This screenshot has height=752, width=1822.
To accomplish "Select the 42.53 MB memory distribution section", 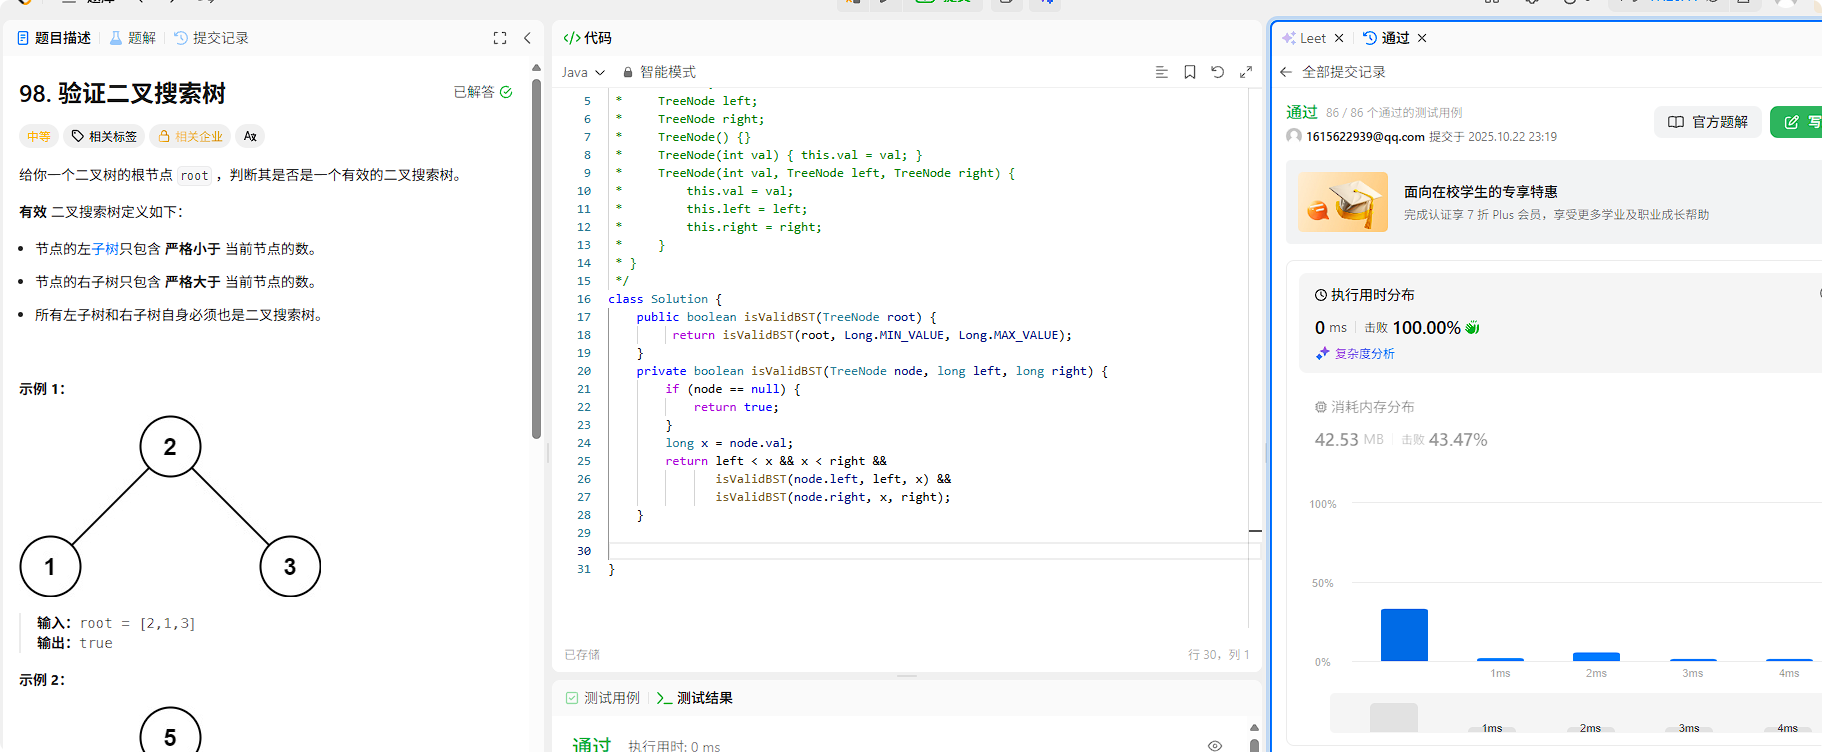I will (x=1401, y=440).
